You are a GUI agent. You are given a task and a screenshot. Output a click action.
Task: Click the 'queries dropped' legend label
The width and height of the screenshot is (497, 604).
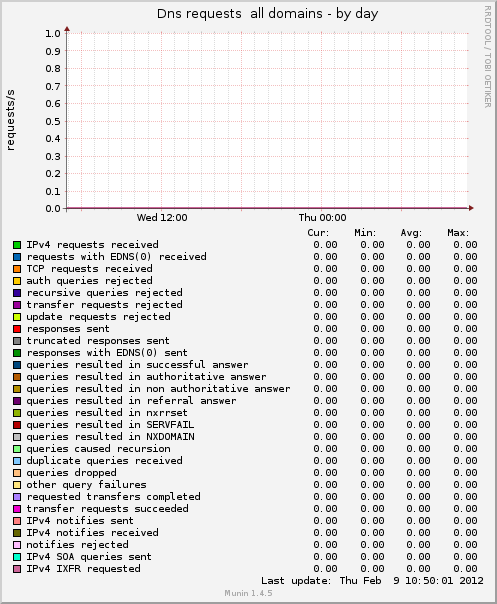coord(71,473)
